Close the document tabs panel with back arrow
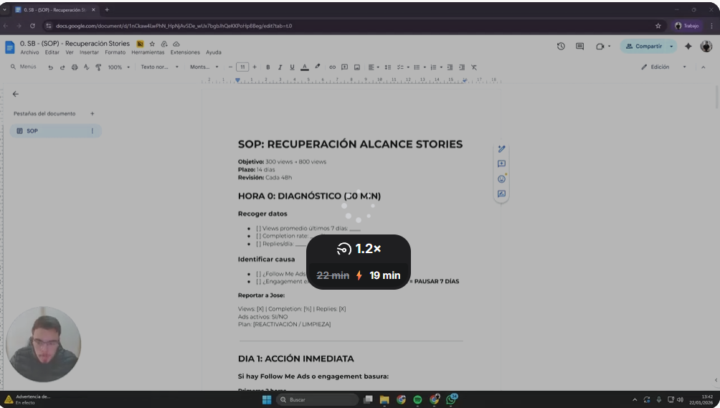This screenshot has height=408, width=720. pos(16,94)
